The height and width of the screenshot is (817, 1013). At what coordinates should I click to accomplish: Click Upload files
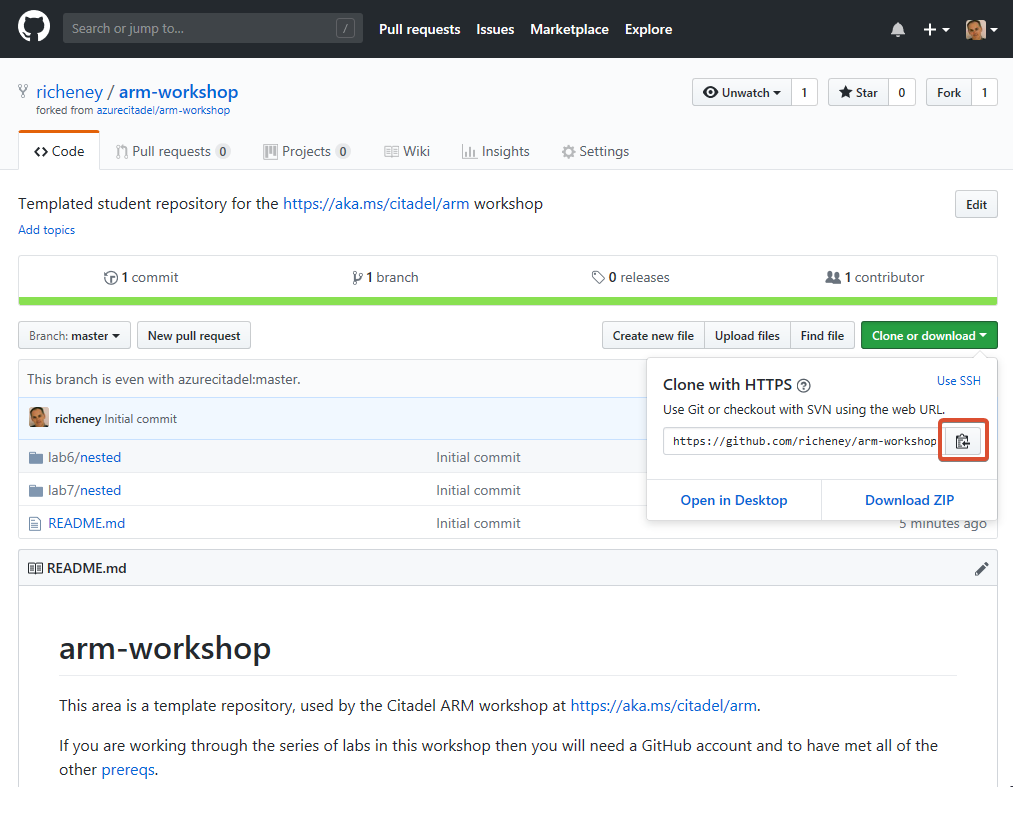747,335
